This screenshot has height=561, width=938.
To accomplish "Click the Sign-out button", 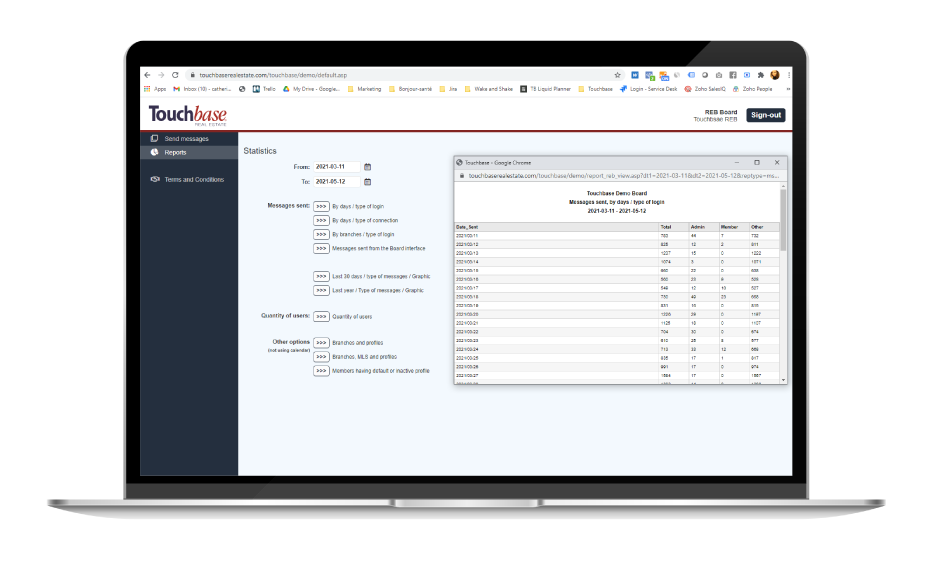I will [x=766, y=115].
